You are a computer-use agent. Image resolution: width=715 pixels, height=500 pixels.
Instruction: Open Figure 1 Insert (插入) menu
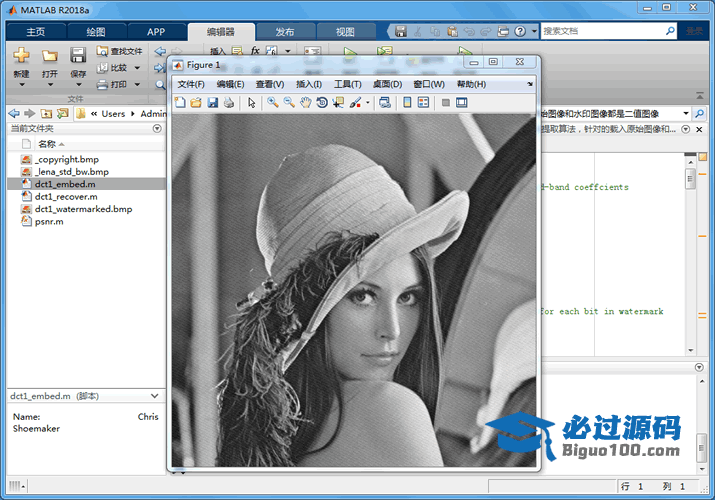[309, 84]
